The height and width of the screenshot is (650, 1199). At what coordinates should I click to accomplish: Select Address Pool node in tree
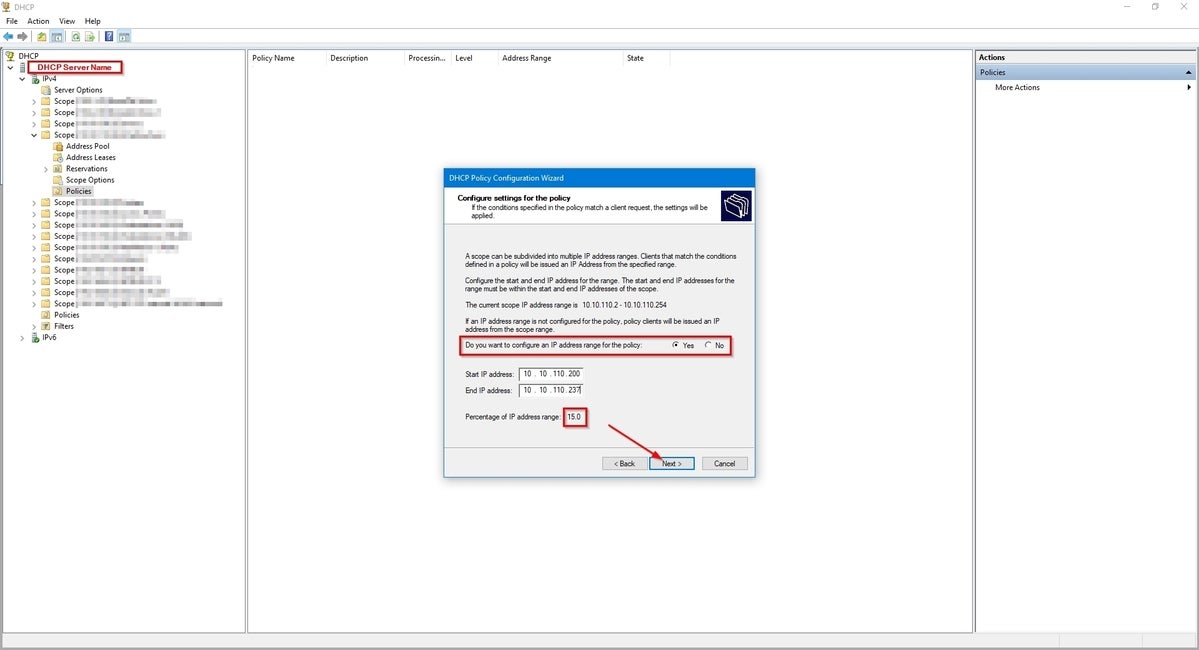[x=87, y=146]
